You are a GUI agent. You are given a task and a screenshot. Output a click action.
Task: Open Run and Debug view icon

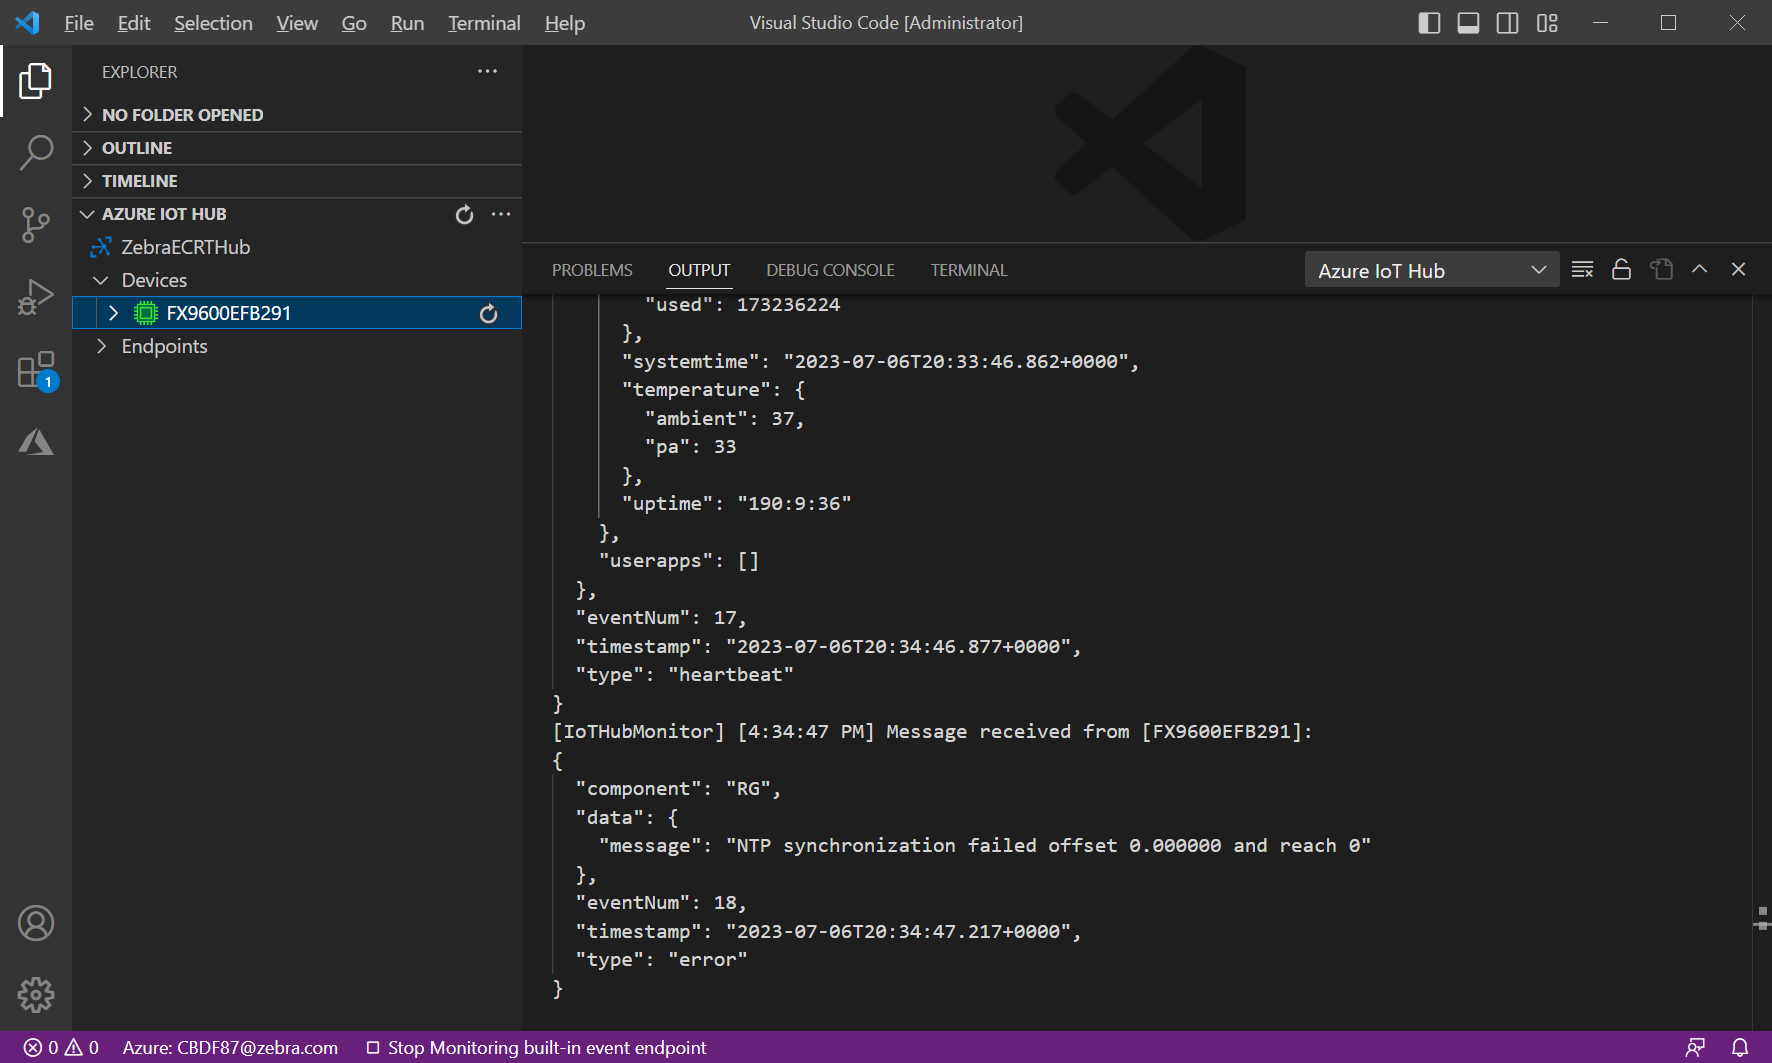coord(36,297)
